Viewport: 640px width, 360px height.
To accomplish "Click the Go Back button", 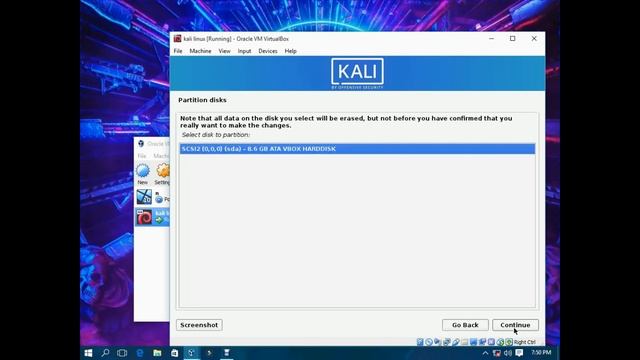I will click(x=465, y=325).
